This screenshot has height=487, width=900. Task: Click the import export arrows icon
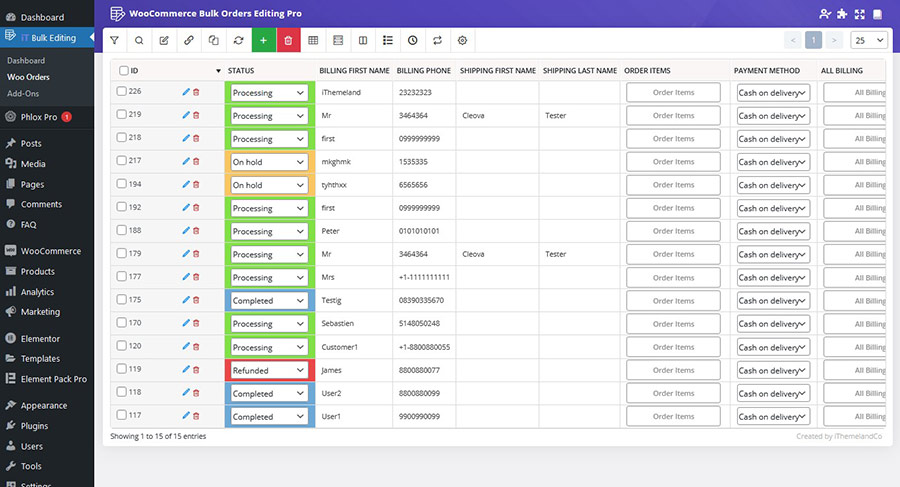[437, 40]
